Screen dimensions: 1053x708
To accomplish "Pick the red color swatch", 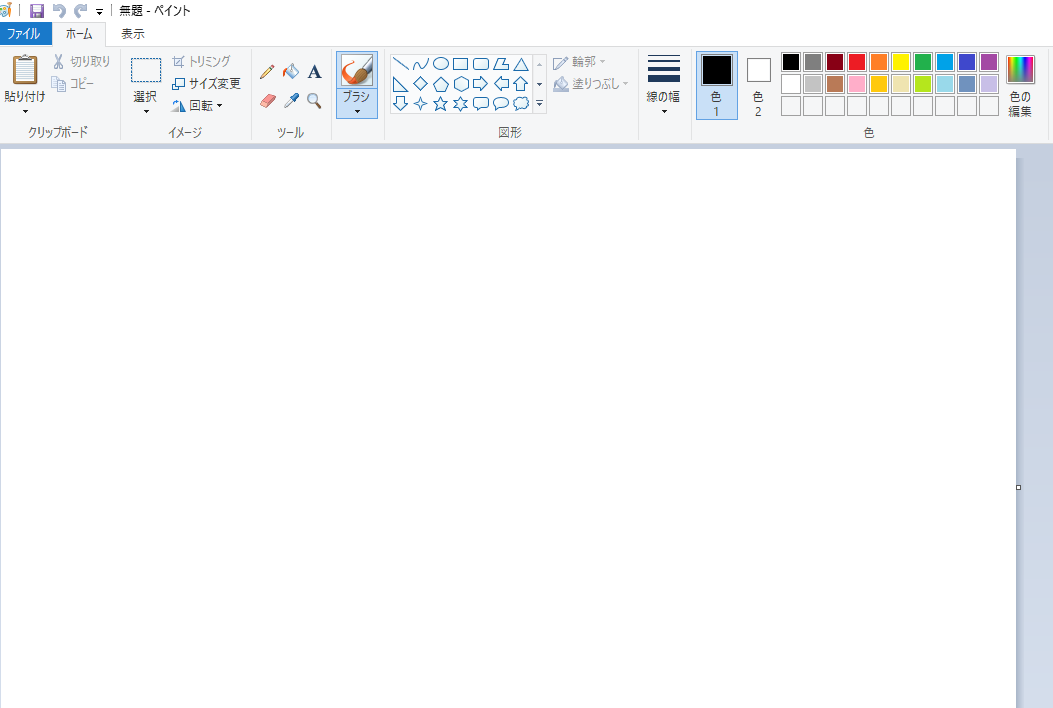I will point(857,62).
